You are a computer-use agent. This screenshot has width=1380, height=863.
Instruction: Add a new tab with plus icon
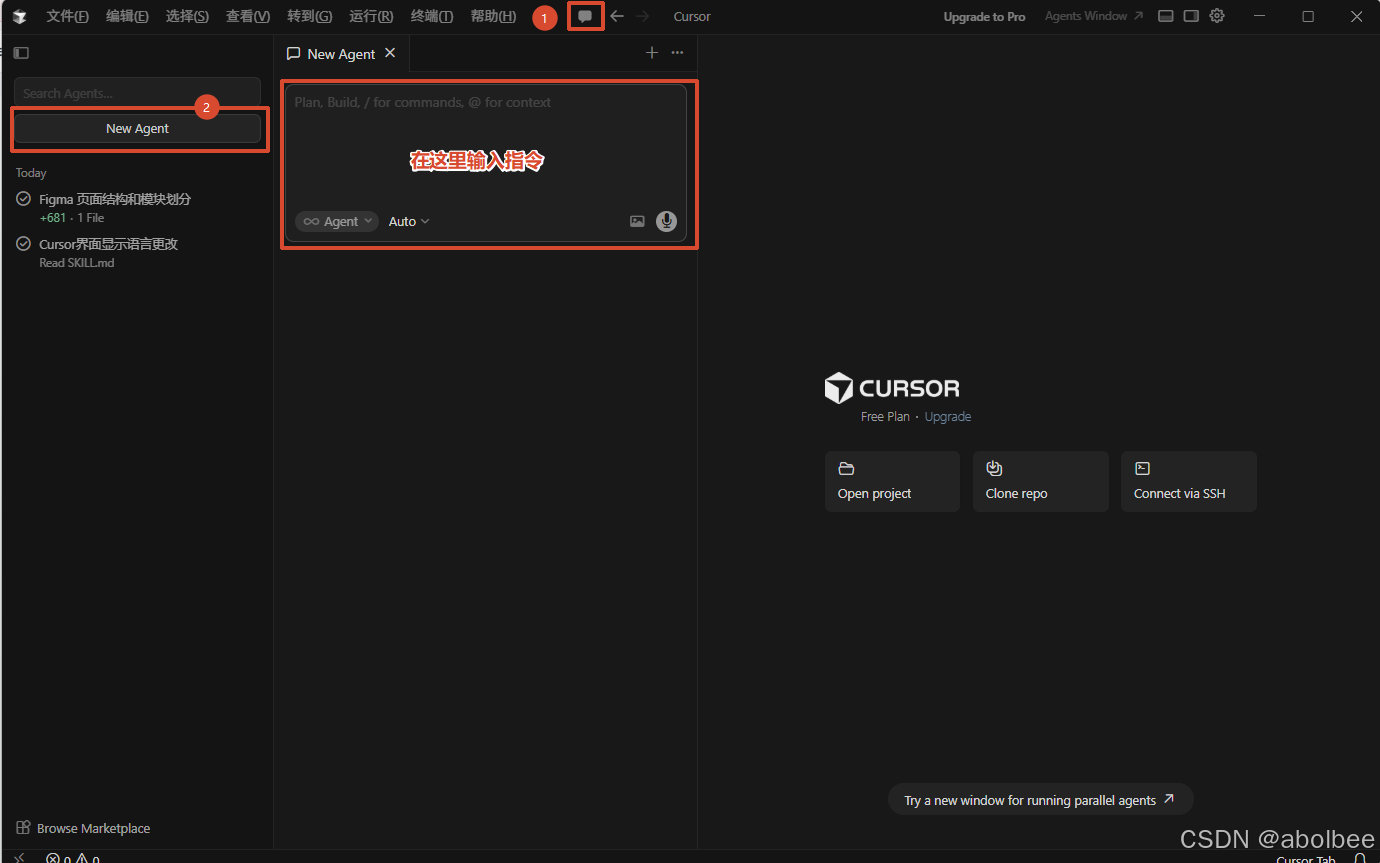(x=652, y=53)
